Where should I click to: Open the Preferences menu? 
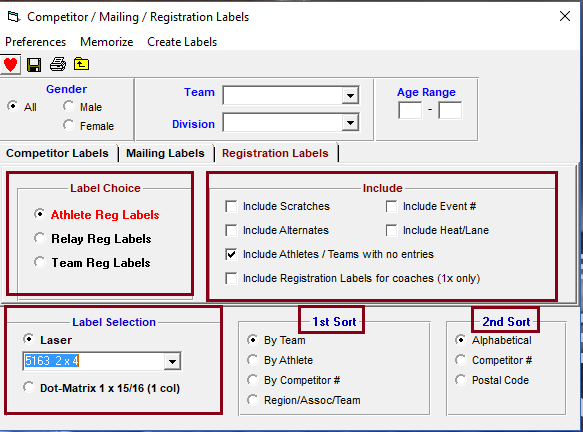pyautogui.click(x=36, y=42)
